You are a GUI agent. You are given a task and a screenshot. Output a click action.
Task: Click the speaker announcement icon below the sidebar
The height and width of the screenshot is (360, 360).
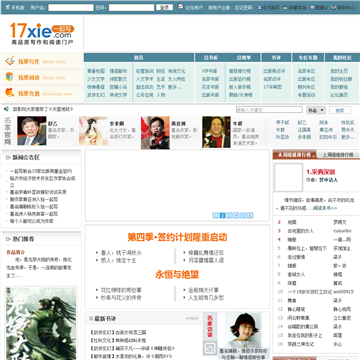coord(6,109)
